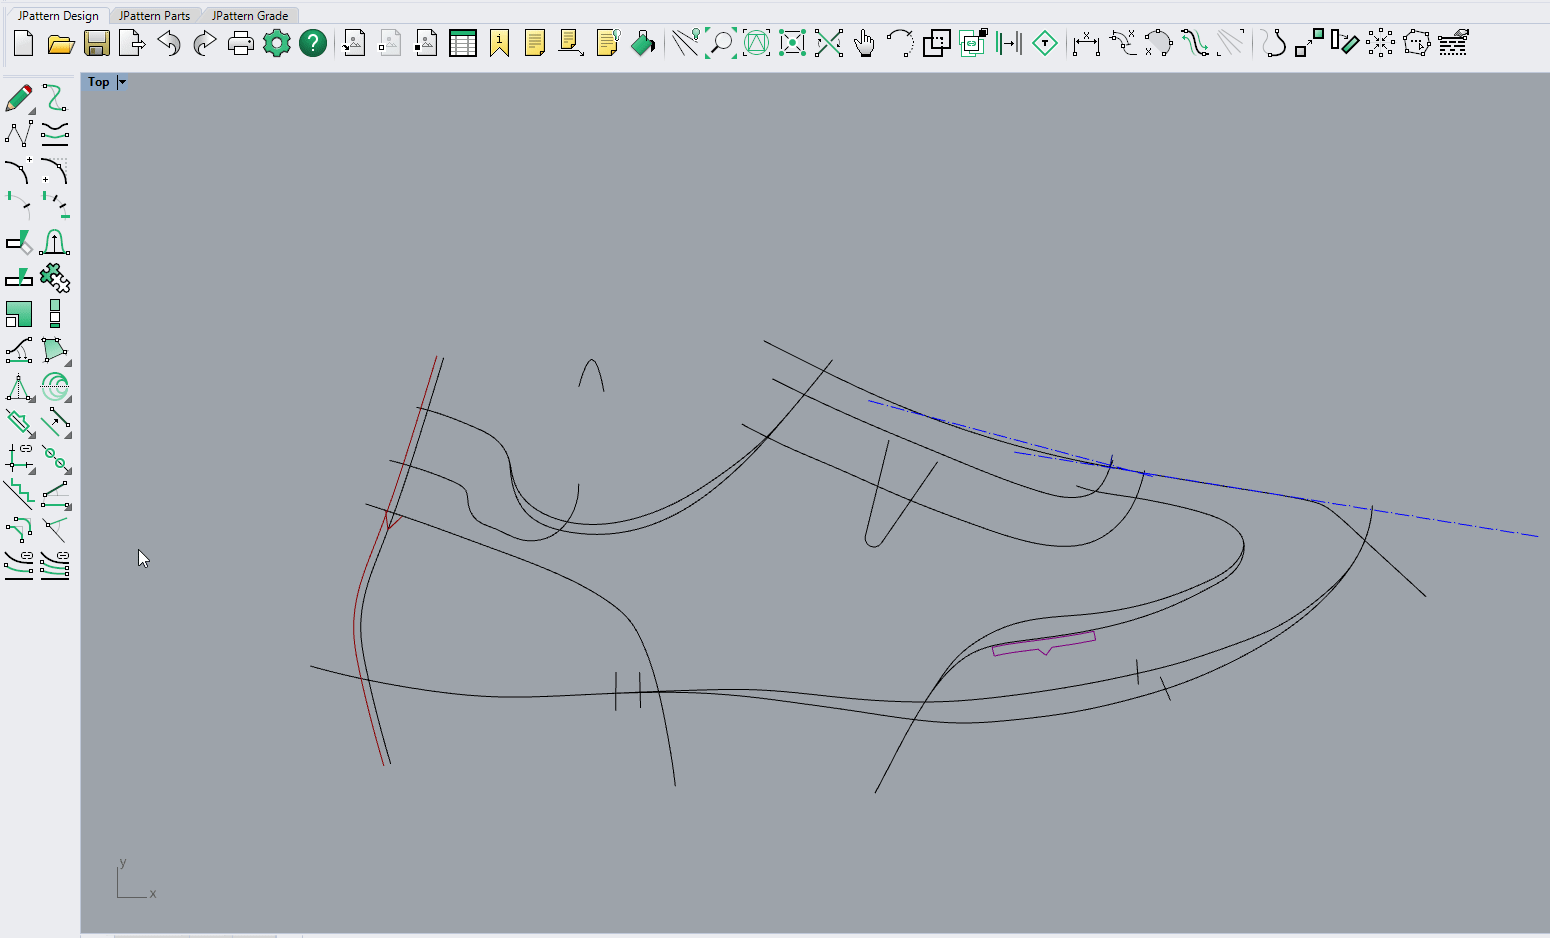Click the horizontal dimension measurement tool
The height and width of the screenshot is (938, 1550).
coord(1085,43)
